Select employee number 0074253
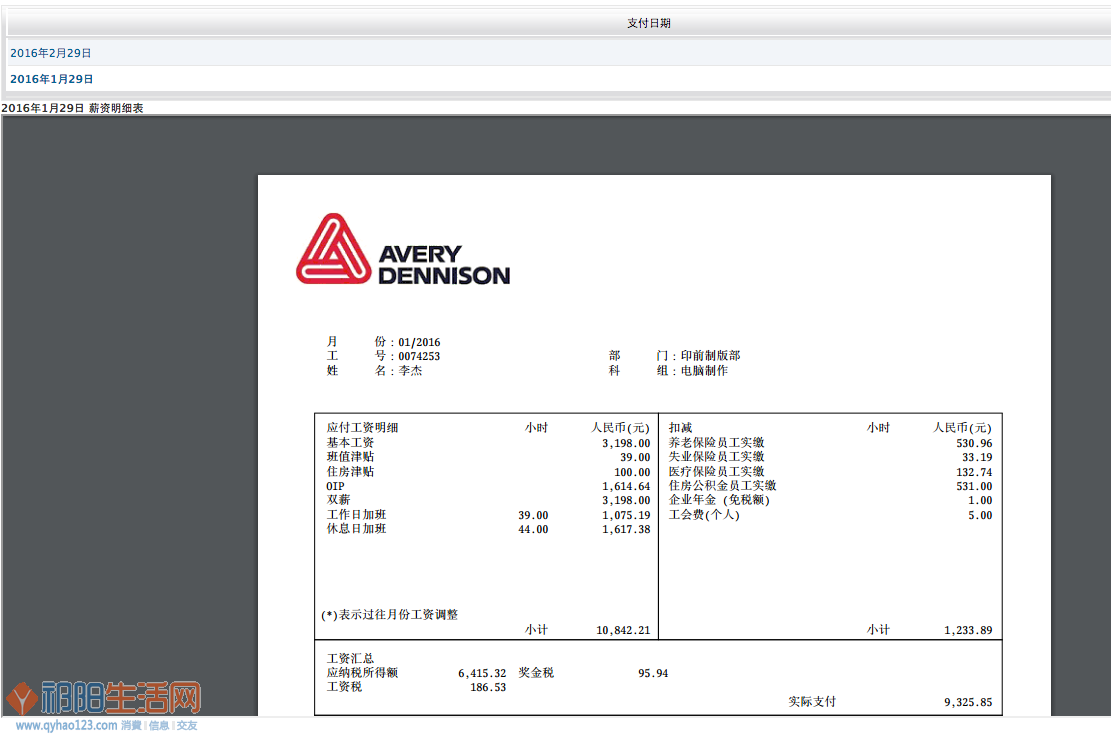 pyautogui.click(x=419, y=356)
